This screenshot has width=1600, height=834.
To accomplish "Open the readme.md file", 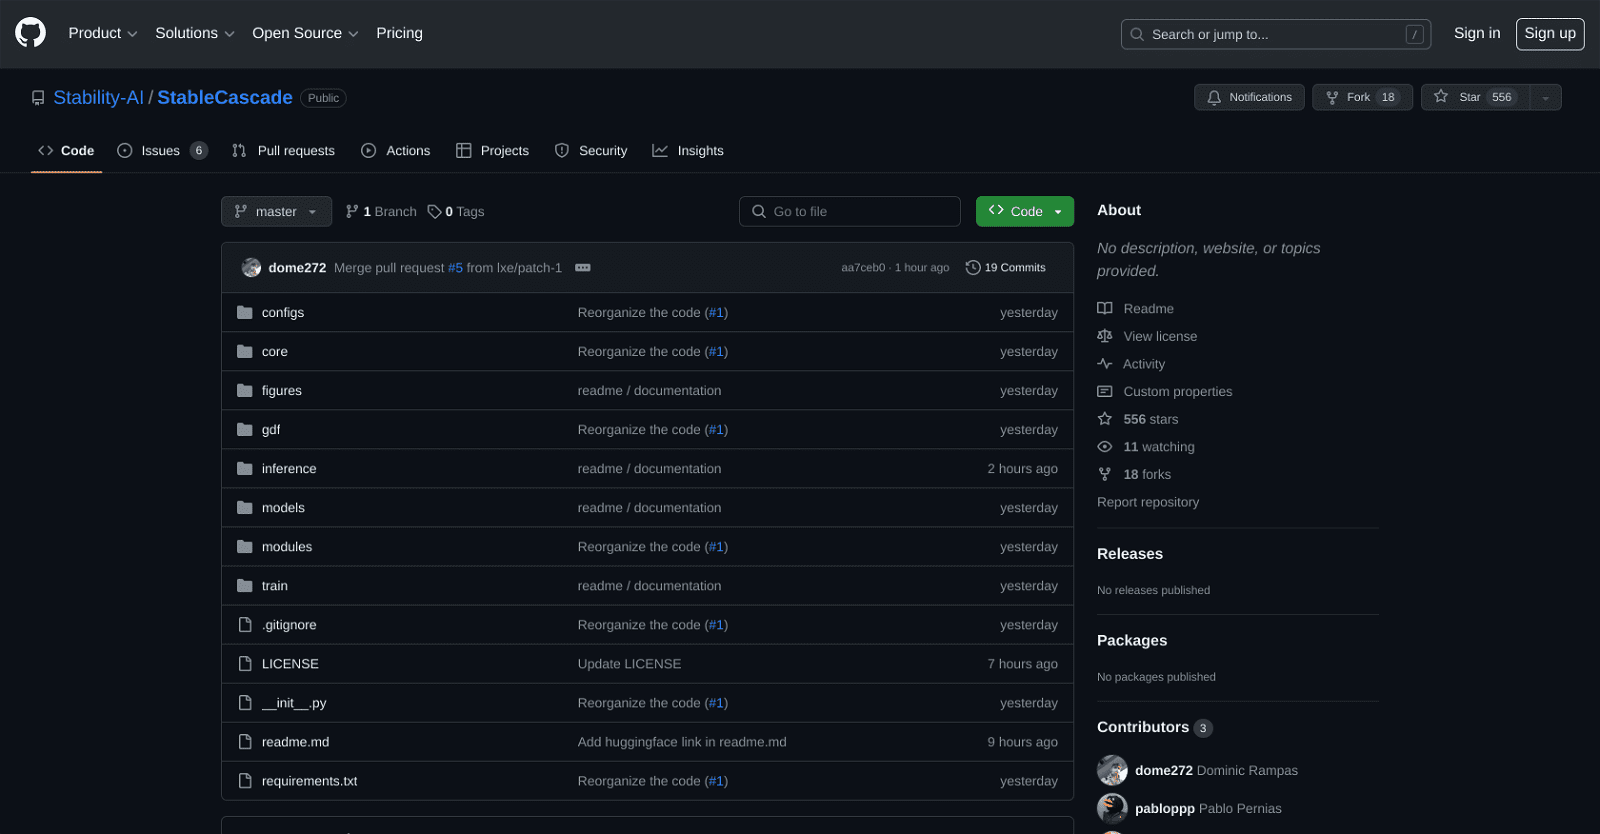I will pos(295,742).
